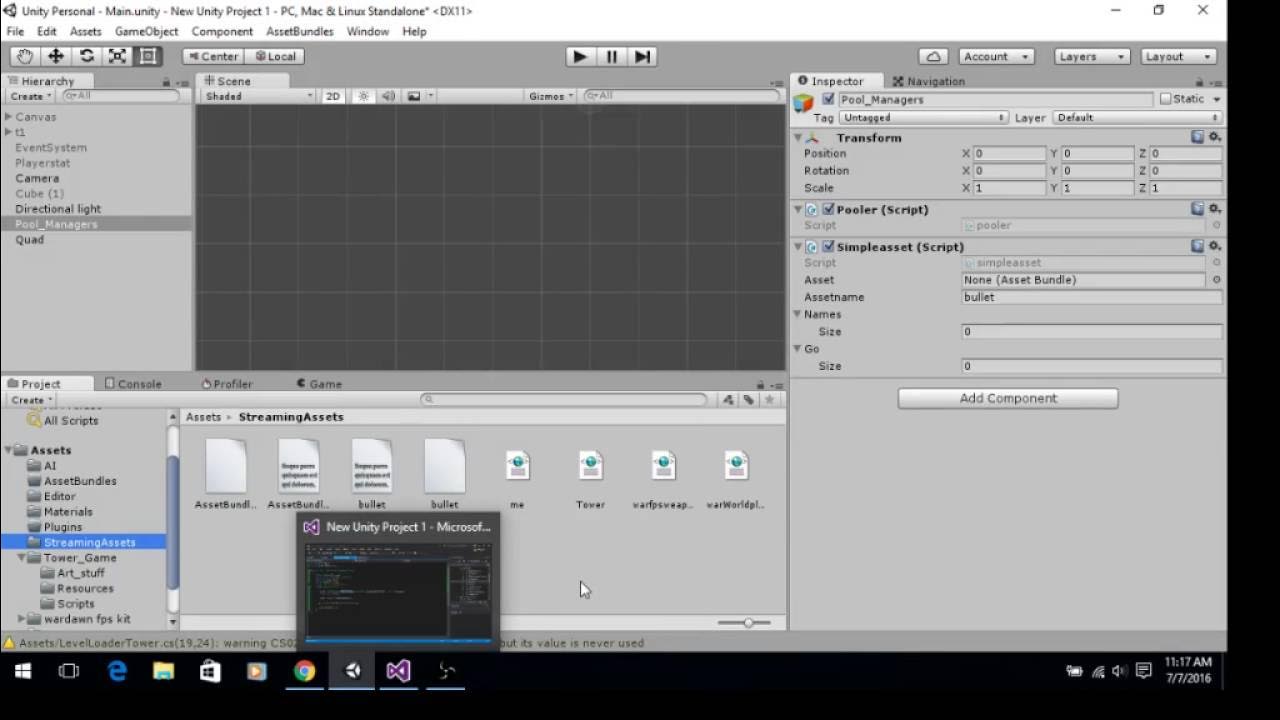
Task: Open the Component menu
Action: coord(222,31)
